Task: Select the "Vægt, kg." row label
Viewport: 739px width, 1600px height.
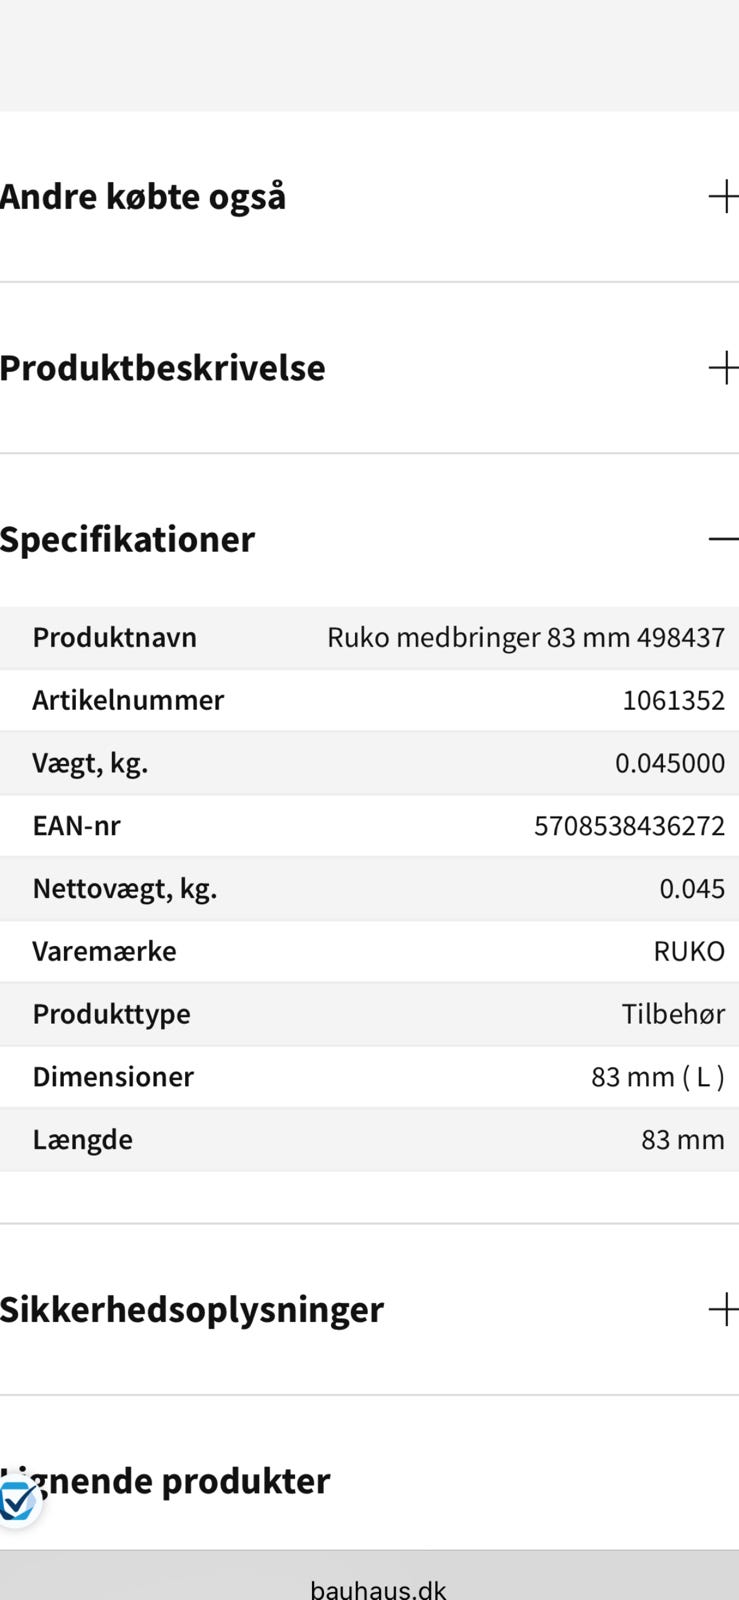Action: (x=90, y=763)
